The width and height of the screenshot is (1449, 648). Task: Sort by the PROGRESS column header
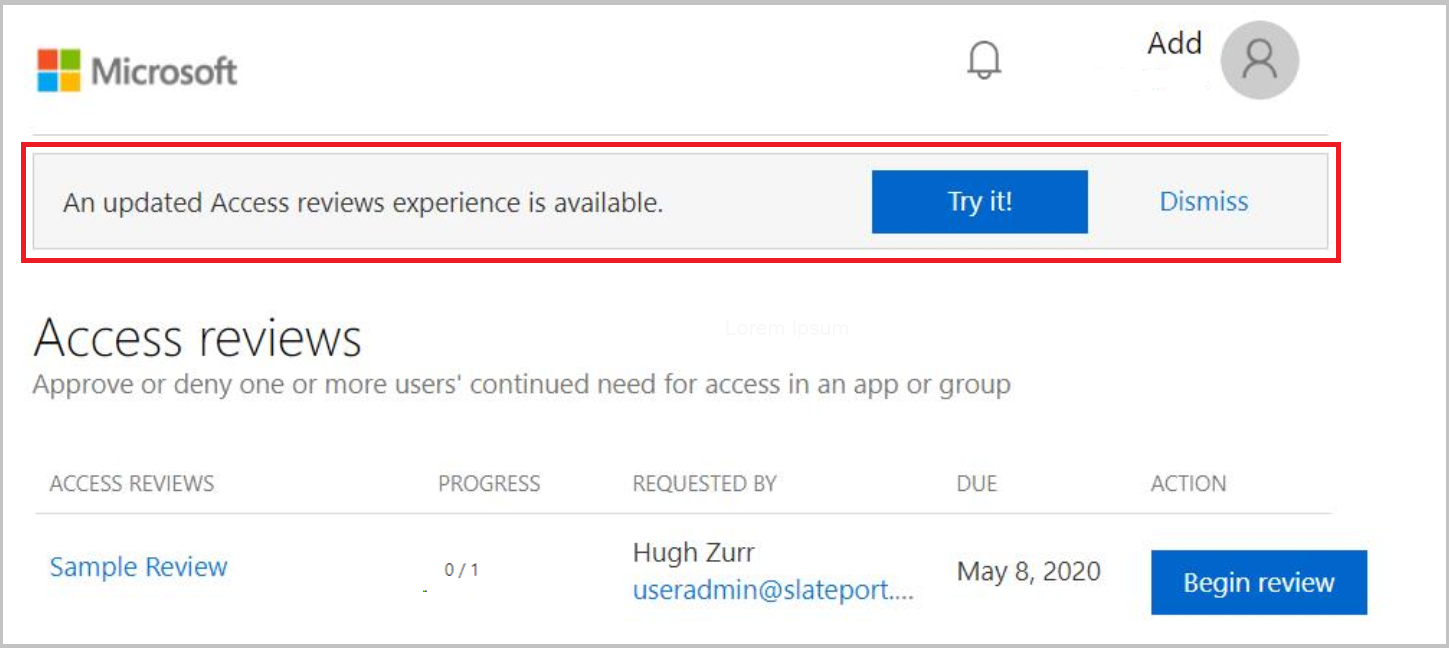pos(489,484)
